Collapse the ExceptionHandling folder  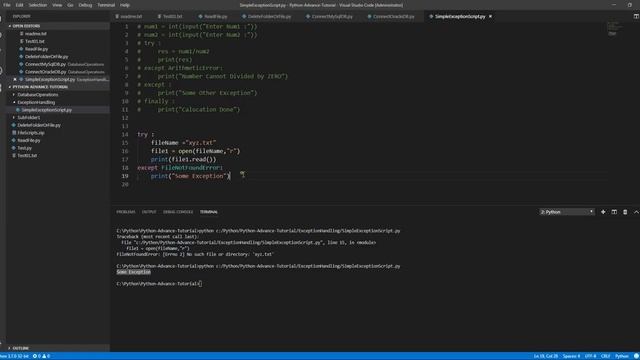click(36, 102)
